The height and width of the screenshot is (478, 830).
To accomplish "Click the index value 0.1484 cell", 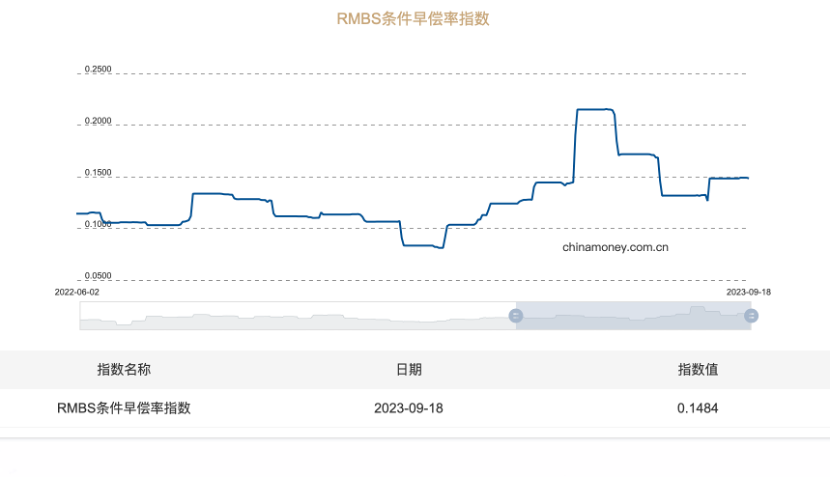I will tap(698, 408).
